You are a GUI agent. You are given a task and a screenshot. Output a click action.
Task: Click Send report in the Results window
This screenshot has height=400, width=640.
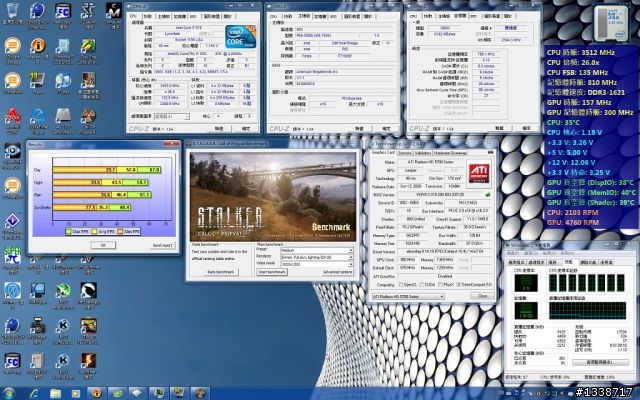point(162,245)
